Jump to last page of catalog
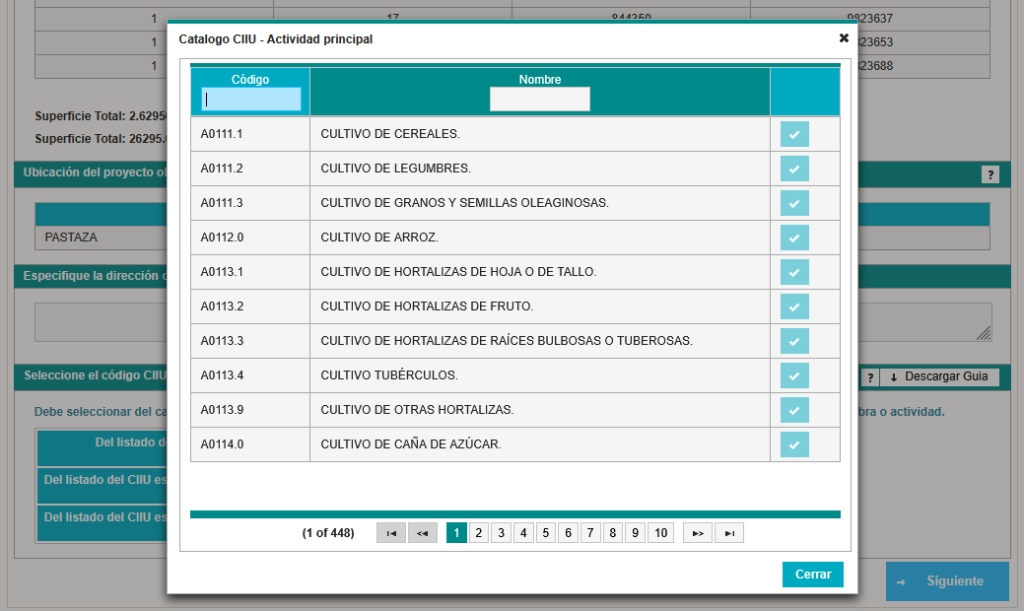Screen dimensions: 1024x611 click(x=729, y=533)
